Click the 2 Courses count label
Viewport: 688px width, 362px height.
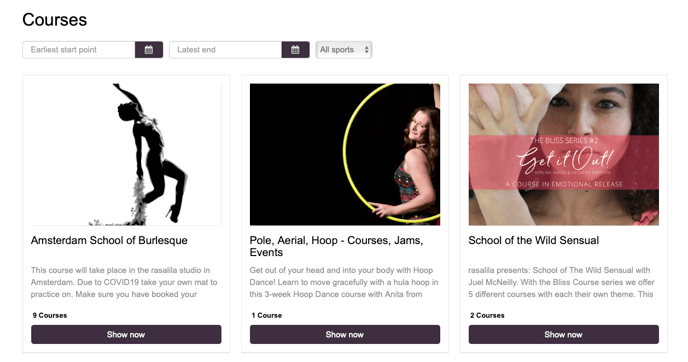tap(487, 315)
